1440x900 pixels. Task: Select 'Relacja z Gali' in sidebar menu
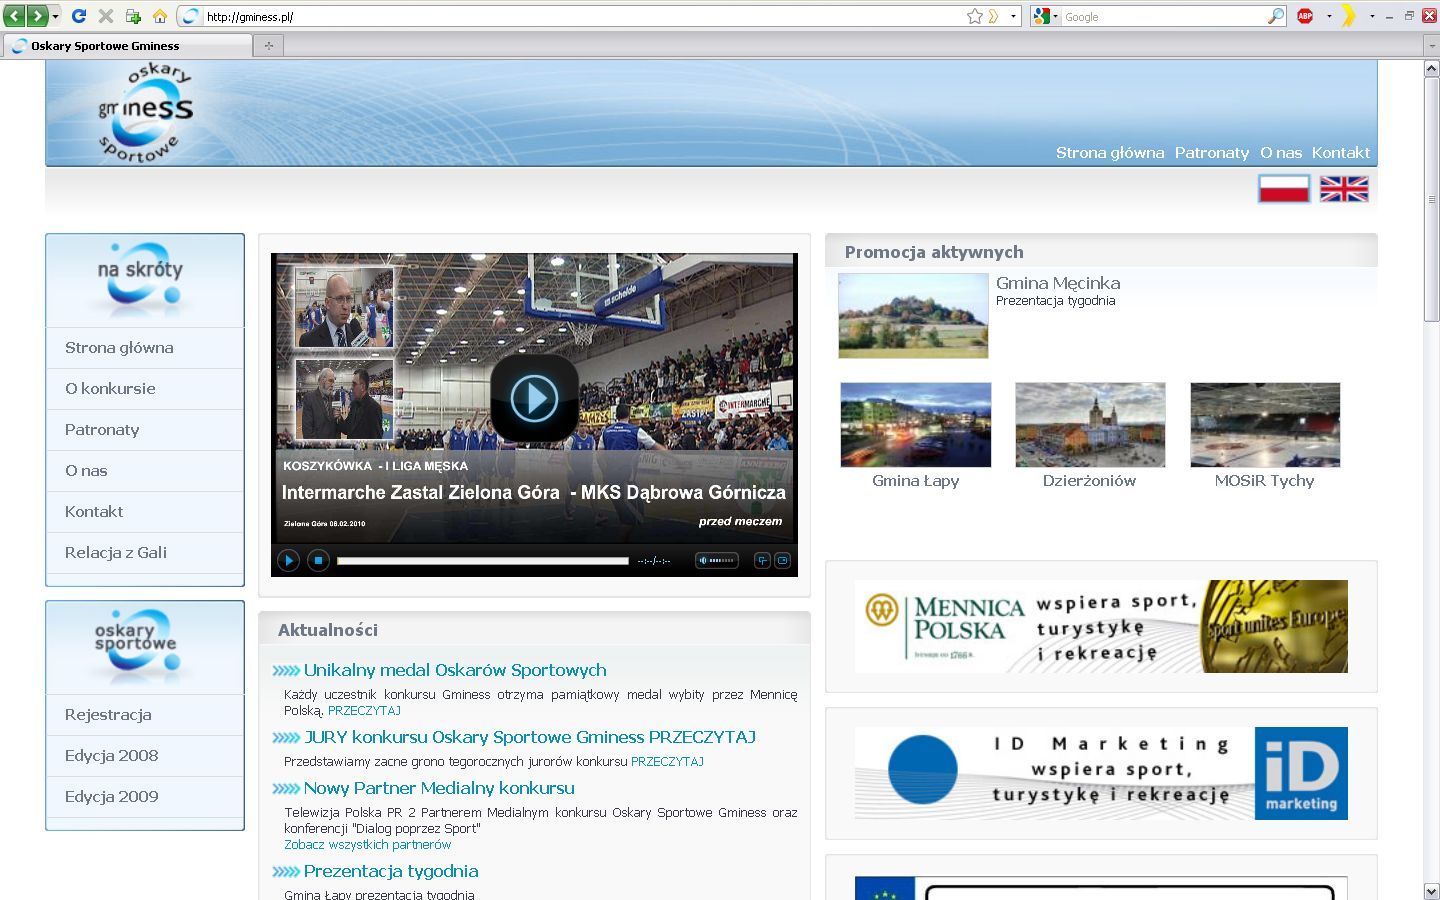pyautogui.click(x=116, y=553)
